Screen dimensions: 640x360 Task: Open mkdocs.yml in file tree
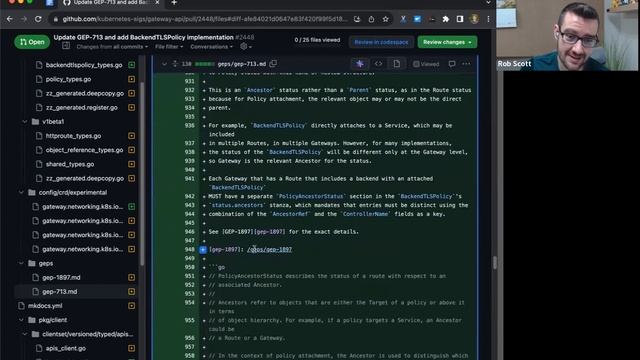[45, 306]
